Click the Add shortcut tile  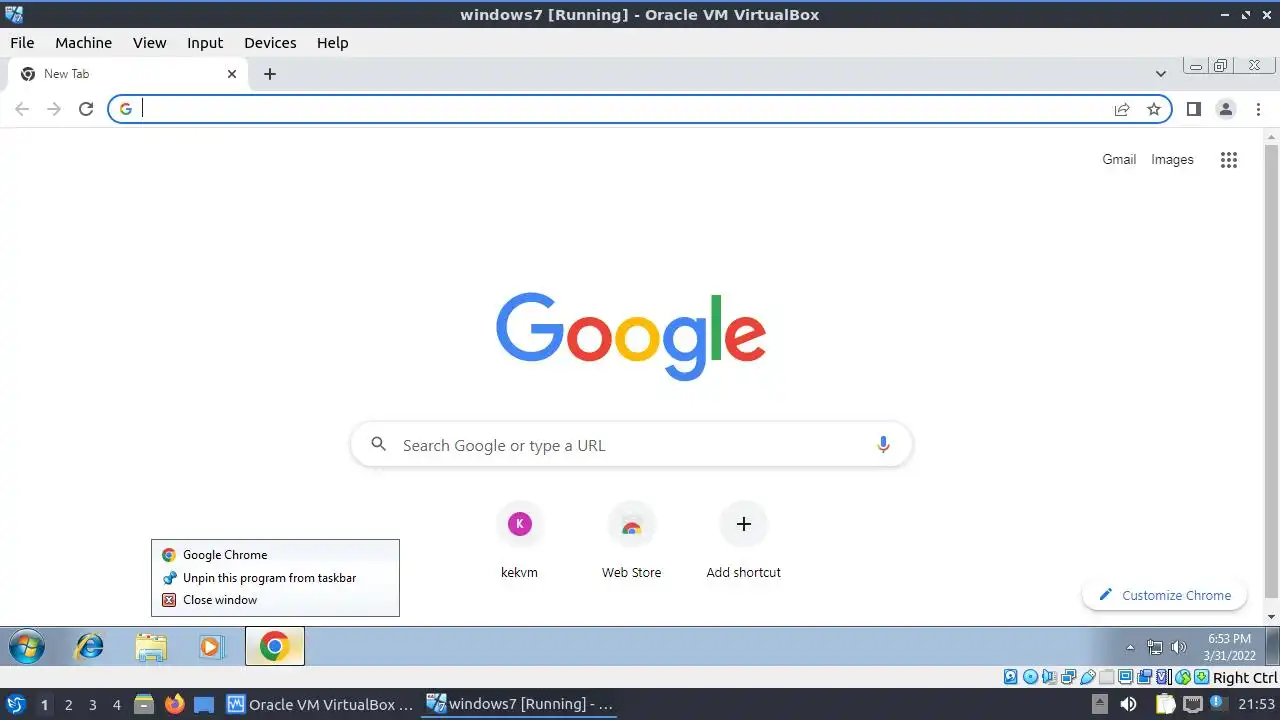click(743, 541)
